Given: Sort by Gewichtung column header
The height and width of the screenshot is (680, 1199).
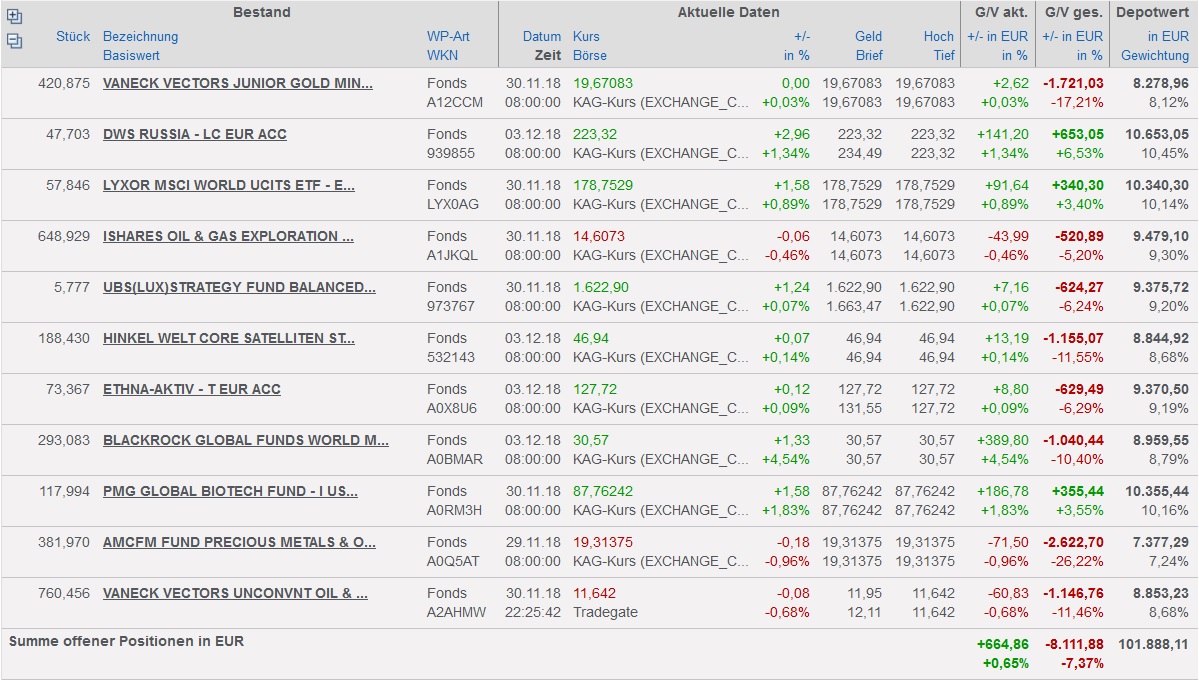Looking at the screenshot, I should 1154,55.
